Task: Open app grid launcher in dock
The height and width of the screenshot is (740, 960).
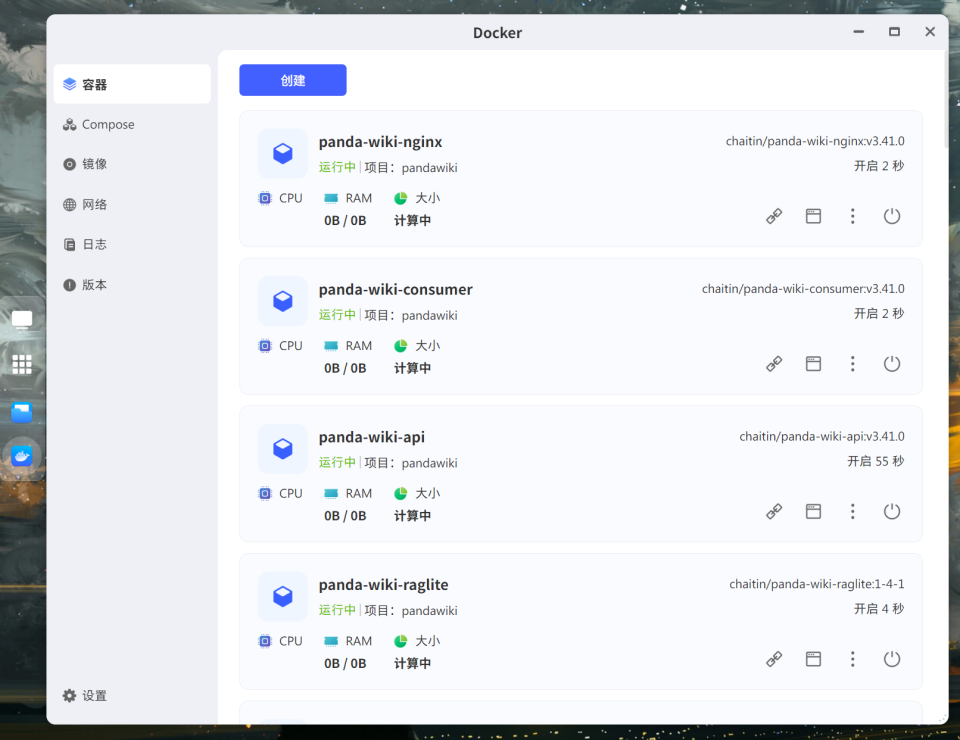Action: coord(22,364)
